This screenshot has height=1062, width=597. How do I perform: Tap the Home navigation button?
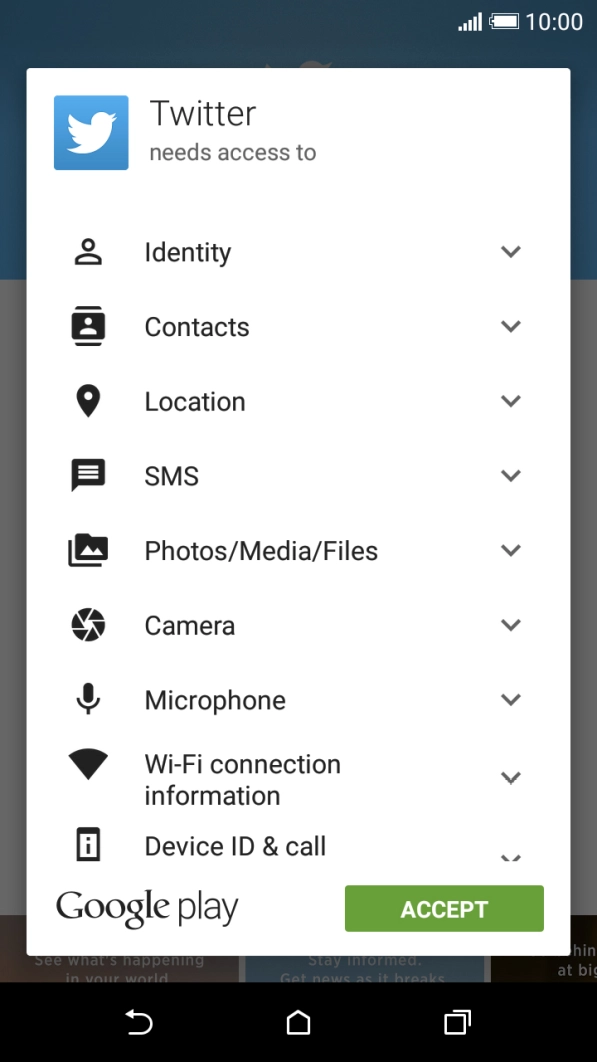(298, 1023)
